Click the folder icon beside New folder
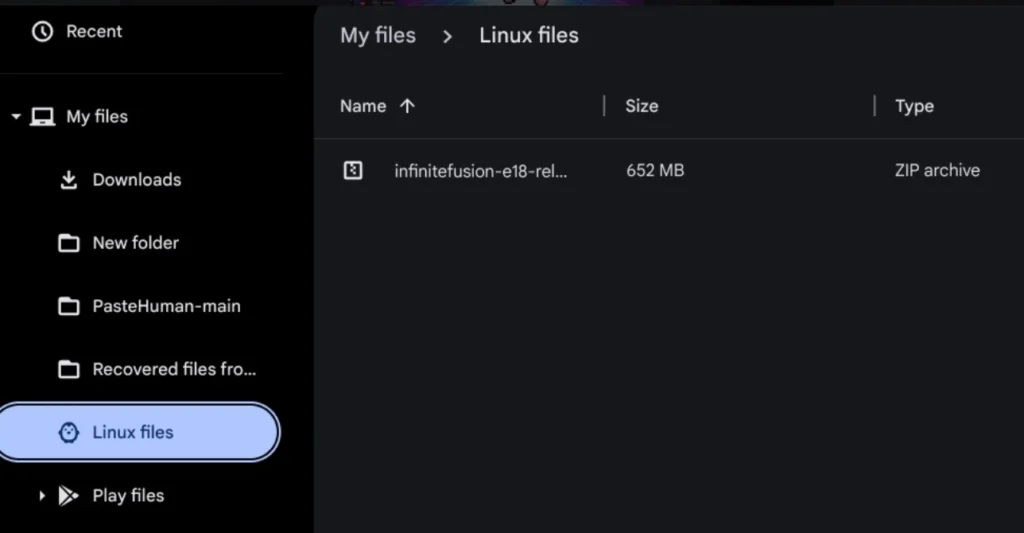Viewport: 1024px width, 533px height. coord(69,243)
